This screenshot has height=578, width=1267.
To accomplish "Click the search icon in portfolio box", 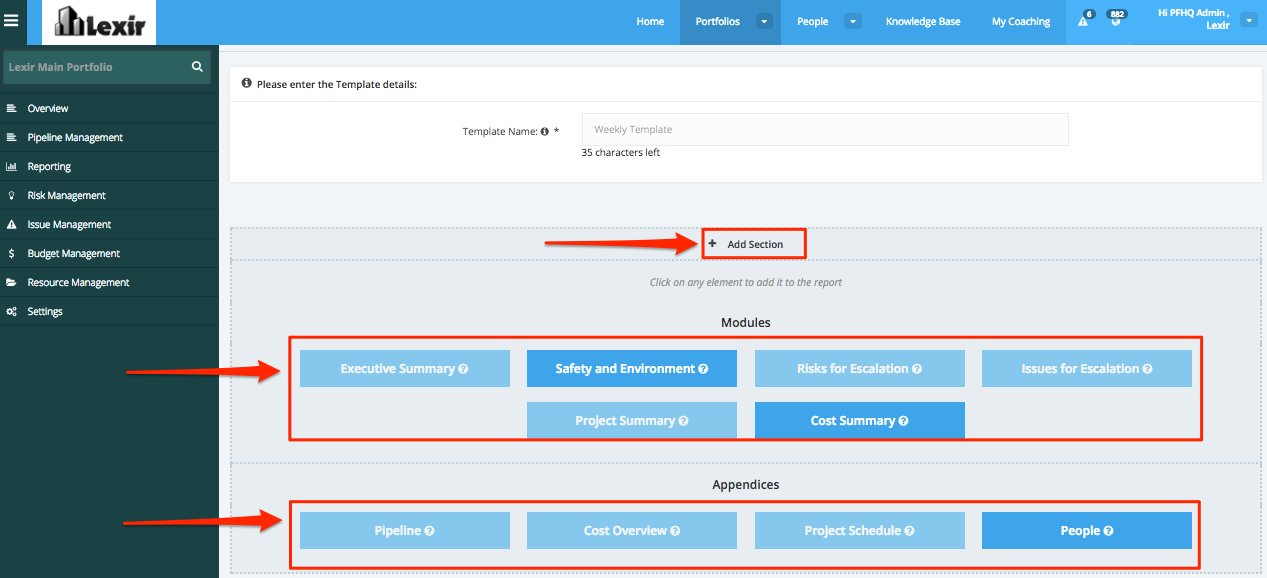I will (197, 67).
